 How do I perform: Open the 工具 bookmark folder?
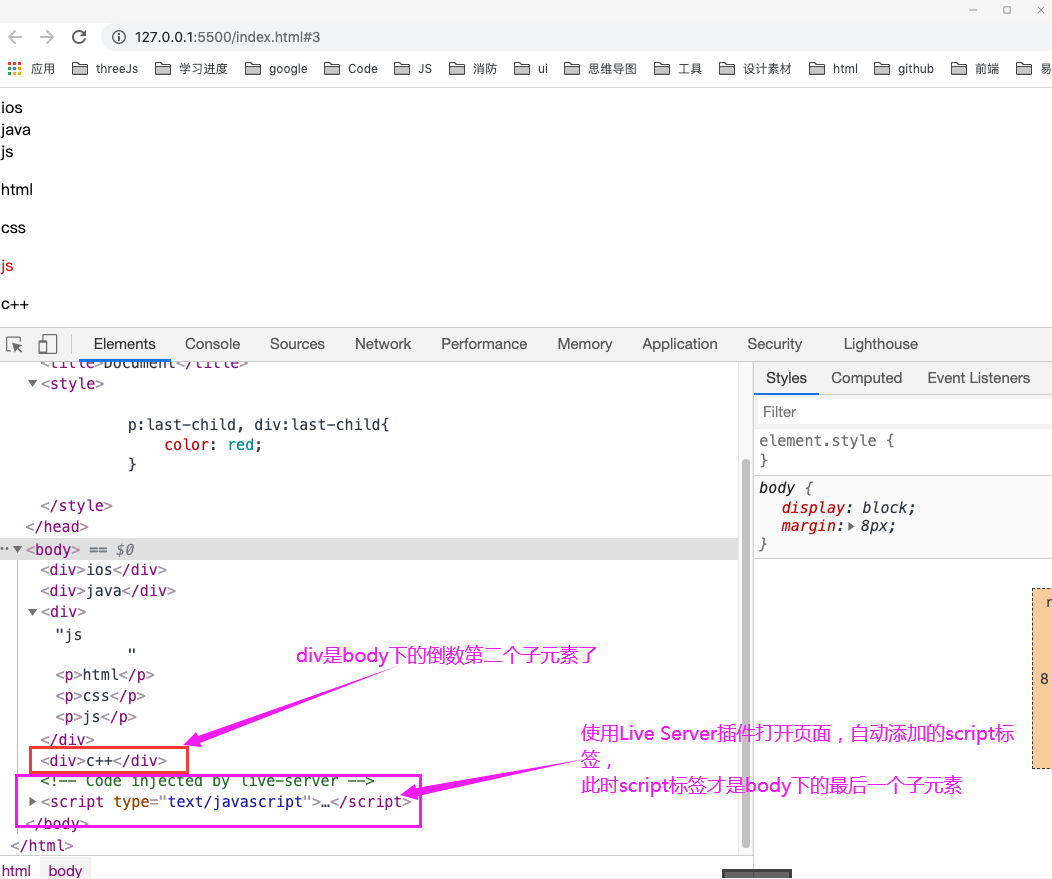[678, 68]
